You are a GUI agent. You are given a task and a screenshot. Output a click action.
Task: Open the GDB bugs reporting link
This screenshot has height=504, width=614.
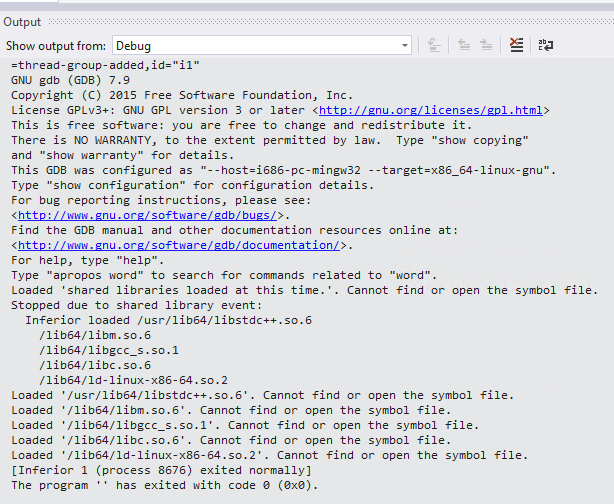pos(150,215)
